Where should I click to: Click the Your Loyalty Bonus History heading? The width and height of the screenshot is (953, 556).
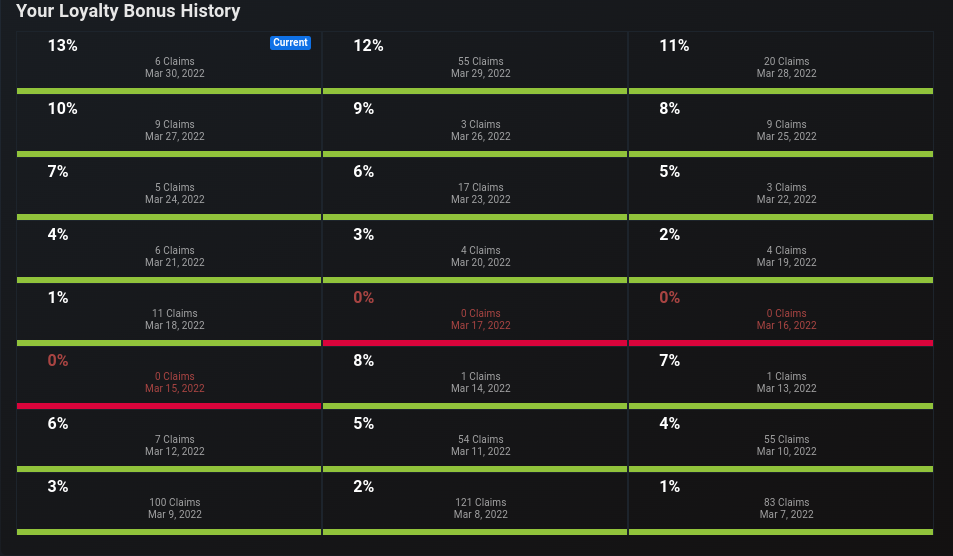[128, 11]
